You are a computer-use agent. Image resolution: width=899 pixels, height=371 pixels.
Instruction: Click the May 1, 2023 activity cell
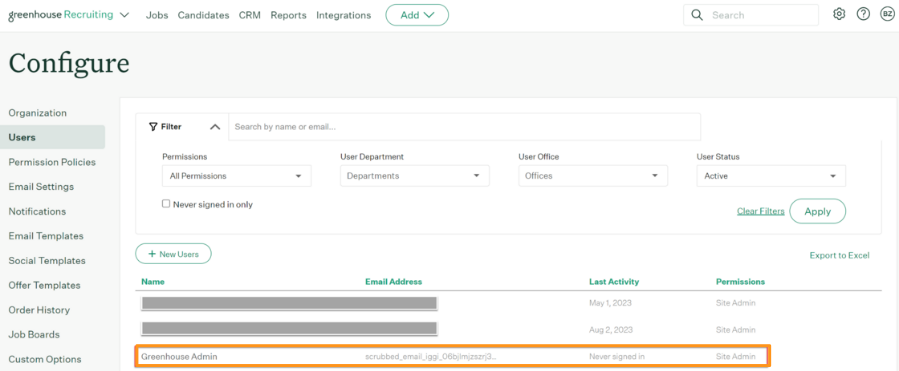(610, 303)
